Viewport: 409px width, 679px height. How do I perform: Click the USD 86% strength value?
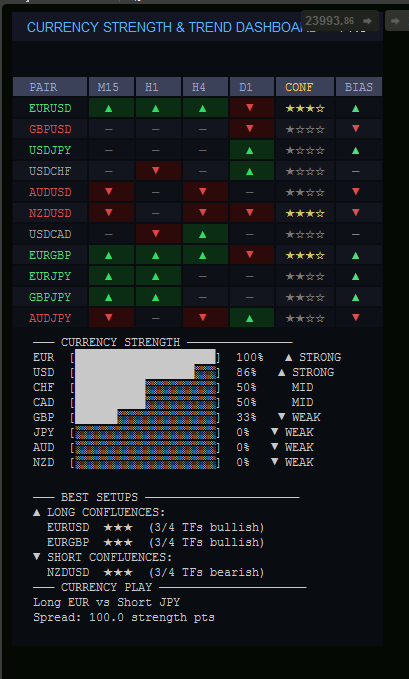pos(246,372)
